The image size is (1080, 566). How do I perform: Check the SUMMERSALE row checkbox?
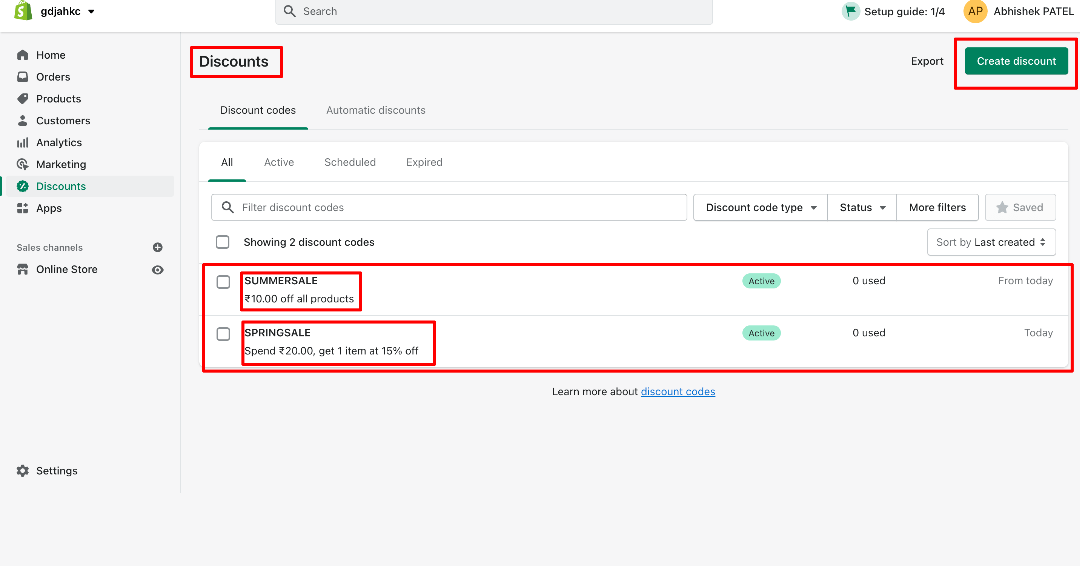tap(223, 282)
